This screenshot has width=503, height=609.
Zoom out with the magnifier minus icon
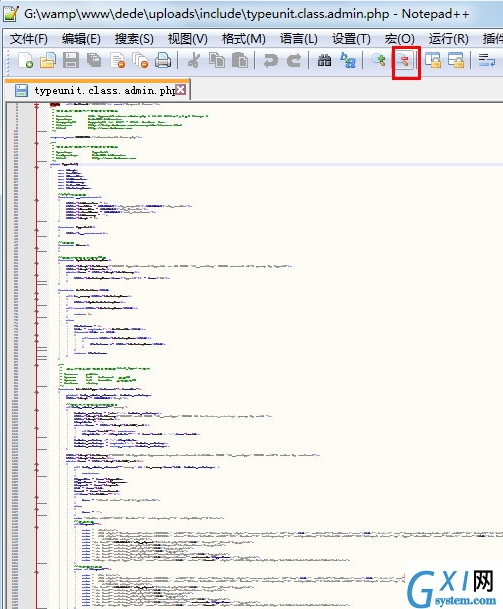[x=404, y=61]
